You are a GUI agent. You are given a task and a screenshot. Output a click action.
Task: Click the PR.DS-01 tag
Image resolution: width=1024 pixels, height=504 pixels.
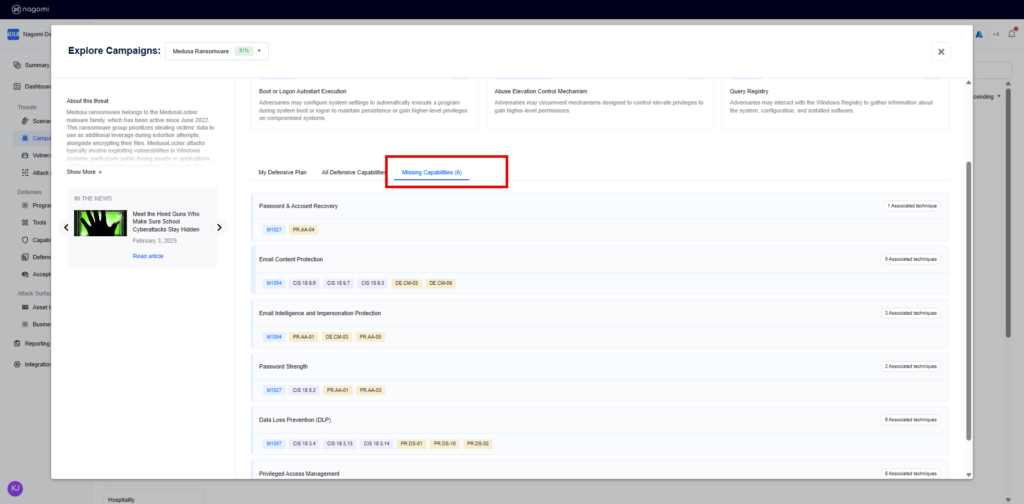tap(411, 444)
